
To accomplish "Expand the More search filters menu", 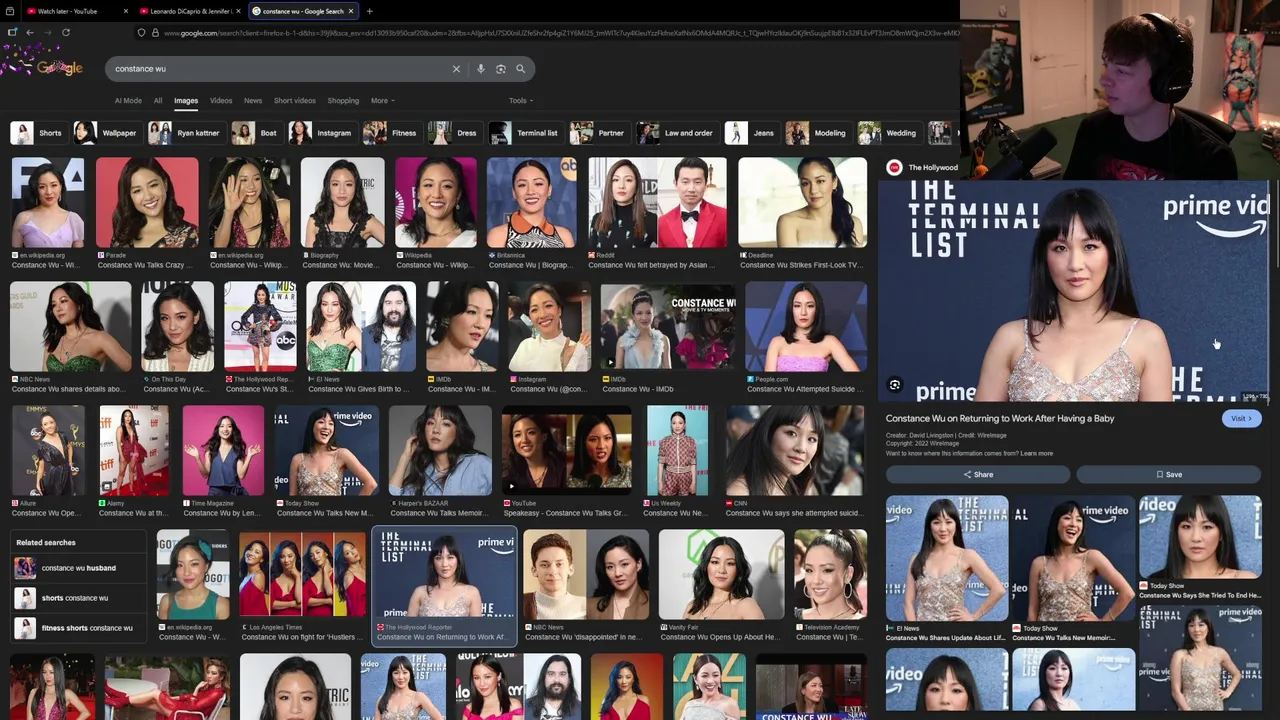I will point(383,101).
